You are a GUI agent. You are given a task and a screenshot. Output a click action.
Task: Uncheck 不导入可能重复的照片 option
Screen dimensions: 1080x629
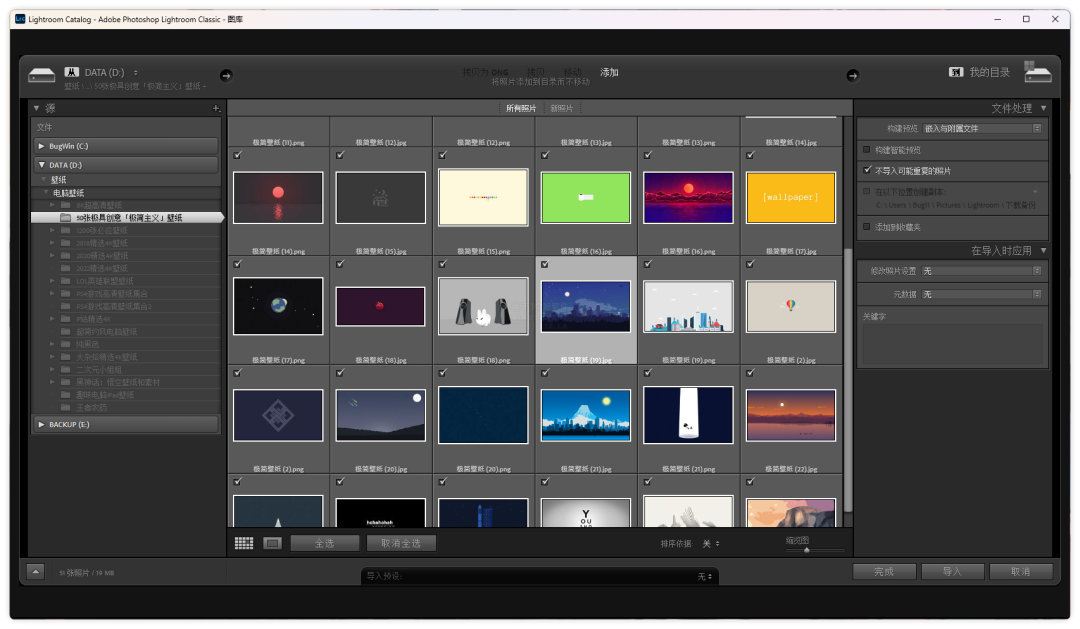867,169
